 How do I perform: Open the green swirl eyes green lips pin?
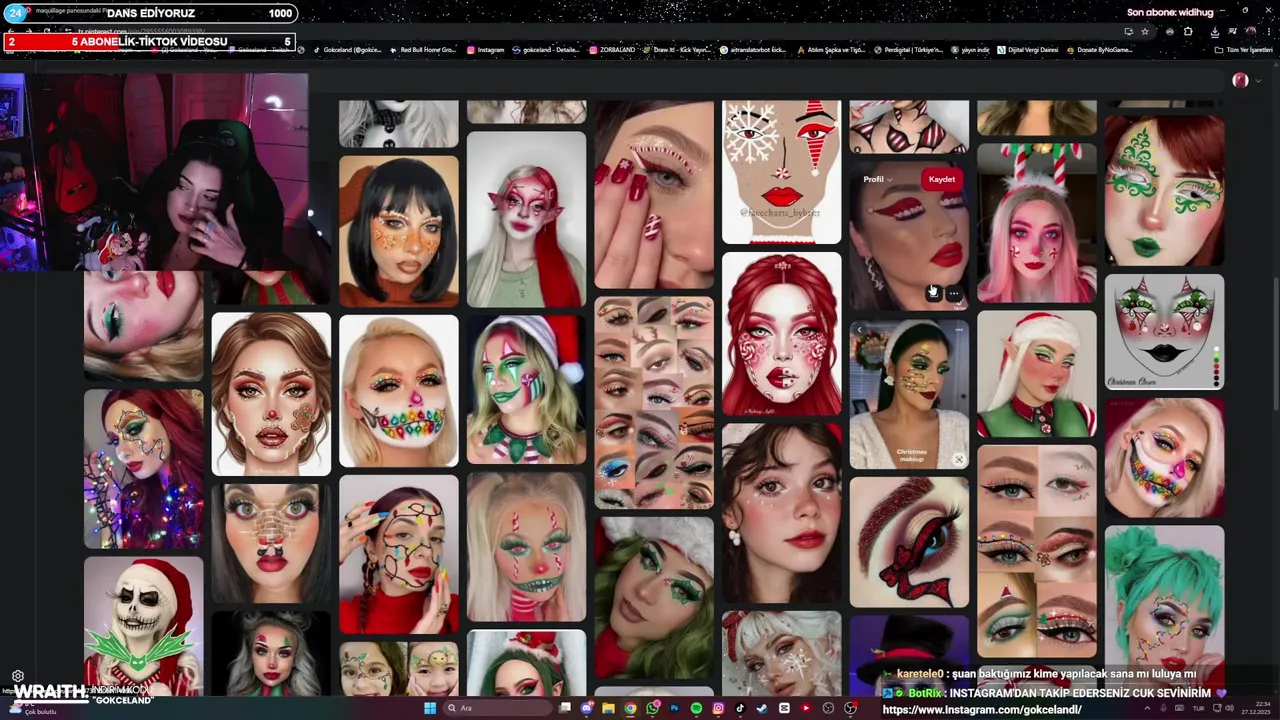click(x=1164, y=190)
